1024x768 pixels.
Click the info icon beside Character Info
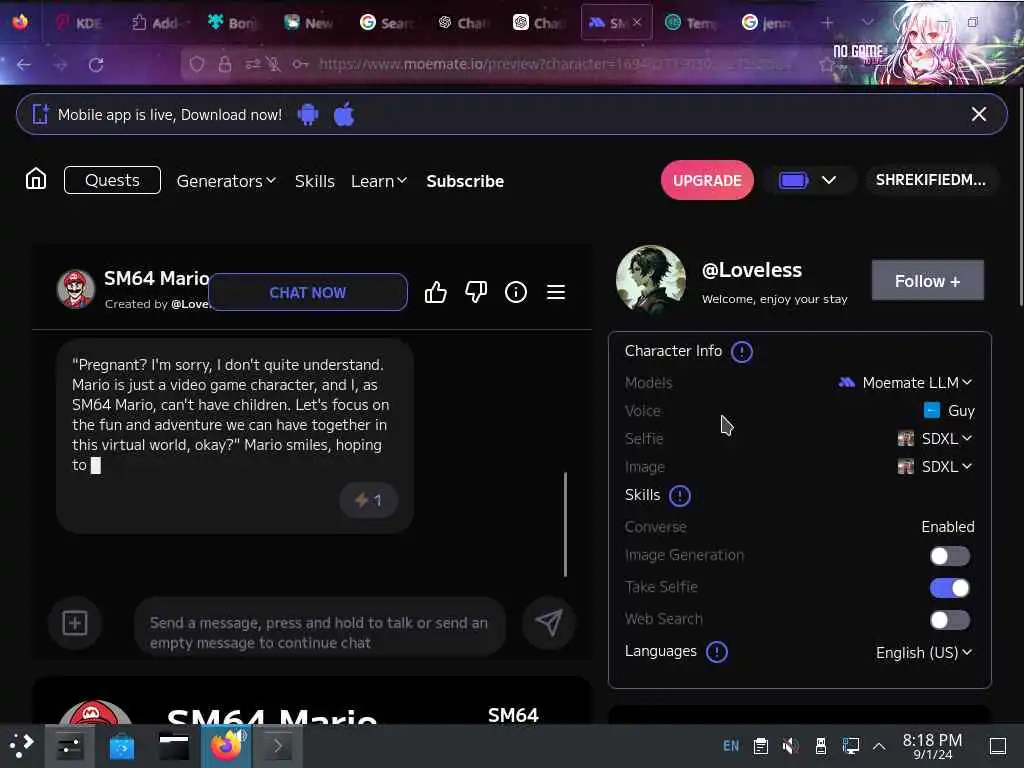click(741, 352)
